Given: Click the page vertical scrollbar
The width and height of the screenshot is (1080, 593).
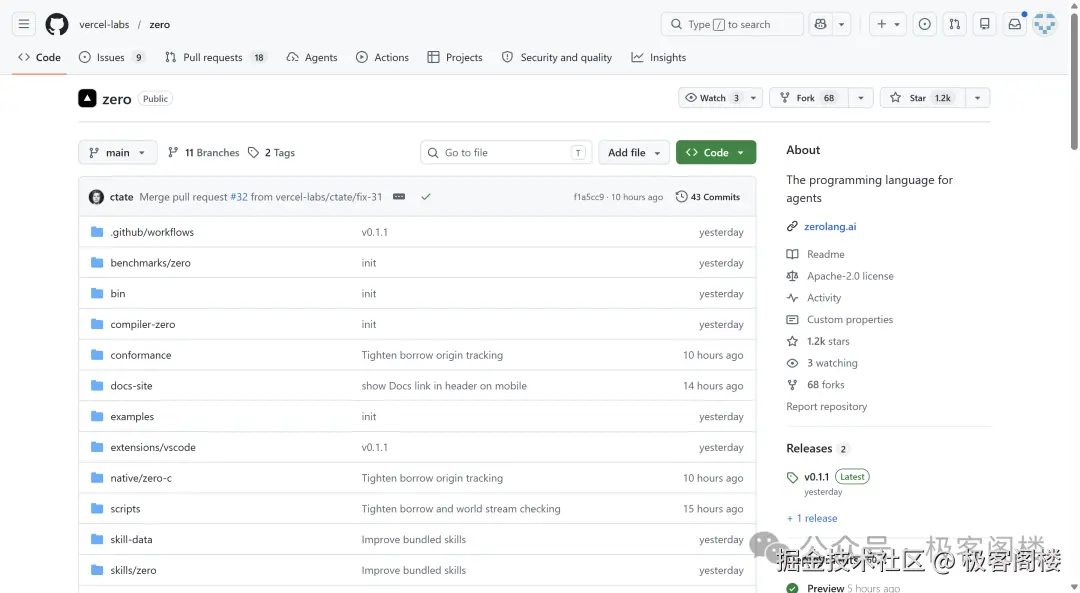Looking at the screenshot, I should click(1074, 83).
